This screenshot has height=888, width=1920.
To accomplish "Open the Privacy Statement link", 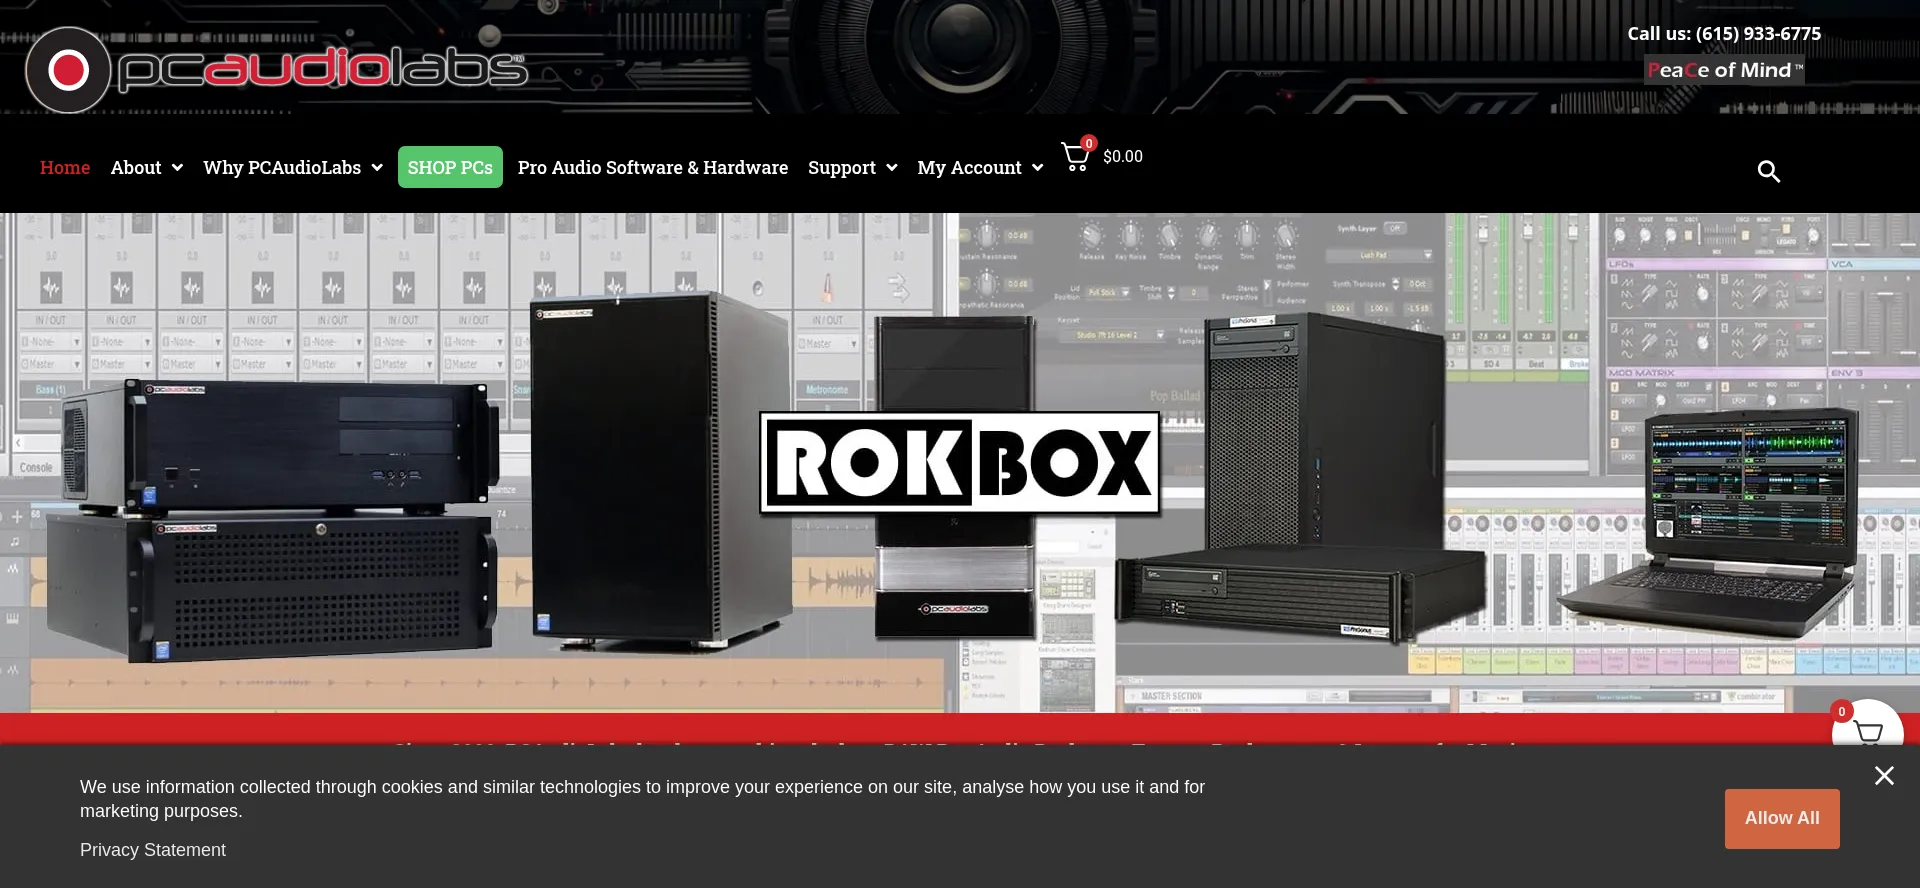I will 153,850.
